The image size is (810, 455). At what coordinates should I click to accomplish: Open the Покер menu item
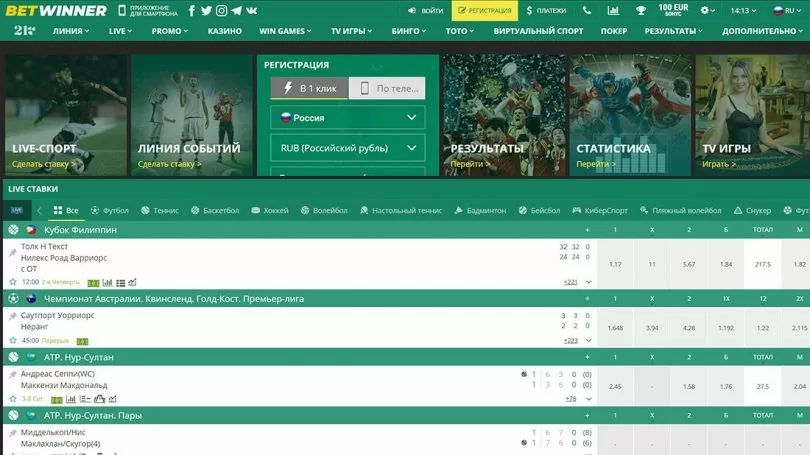(x=614, y=31)
